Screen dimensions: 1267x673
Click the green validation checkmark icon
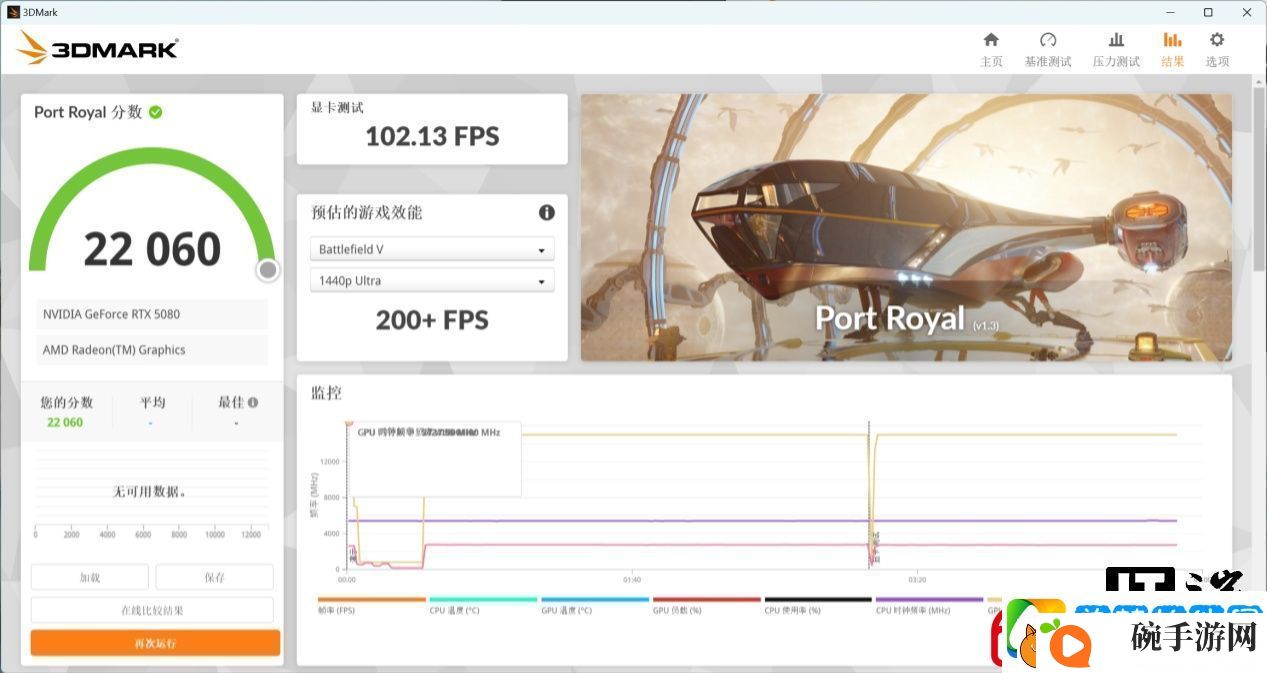(155, 112)
